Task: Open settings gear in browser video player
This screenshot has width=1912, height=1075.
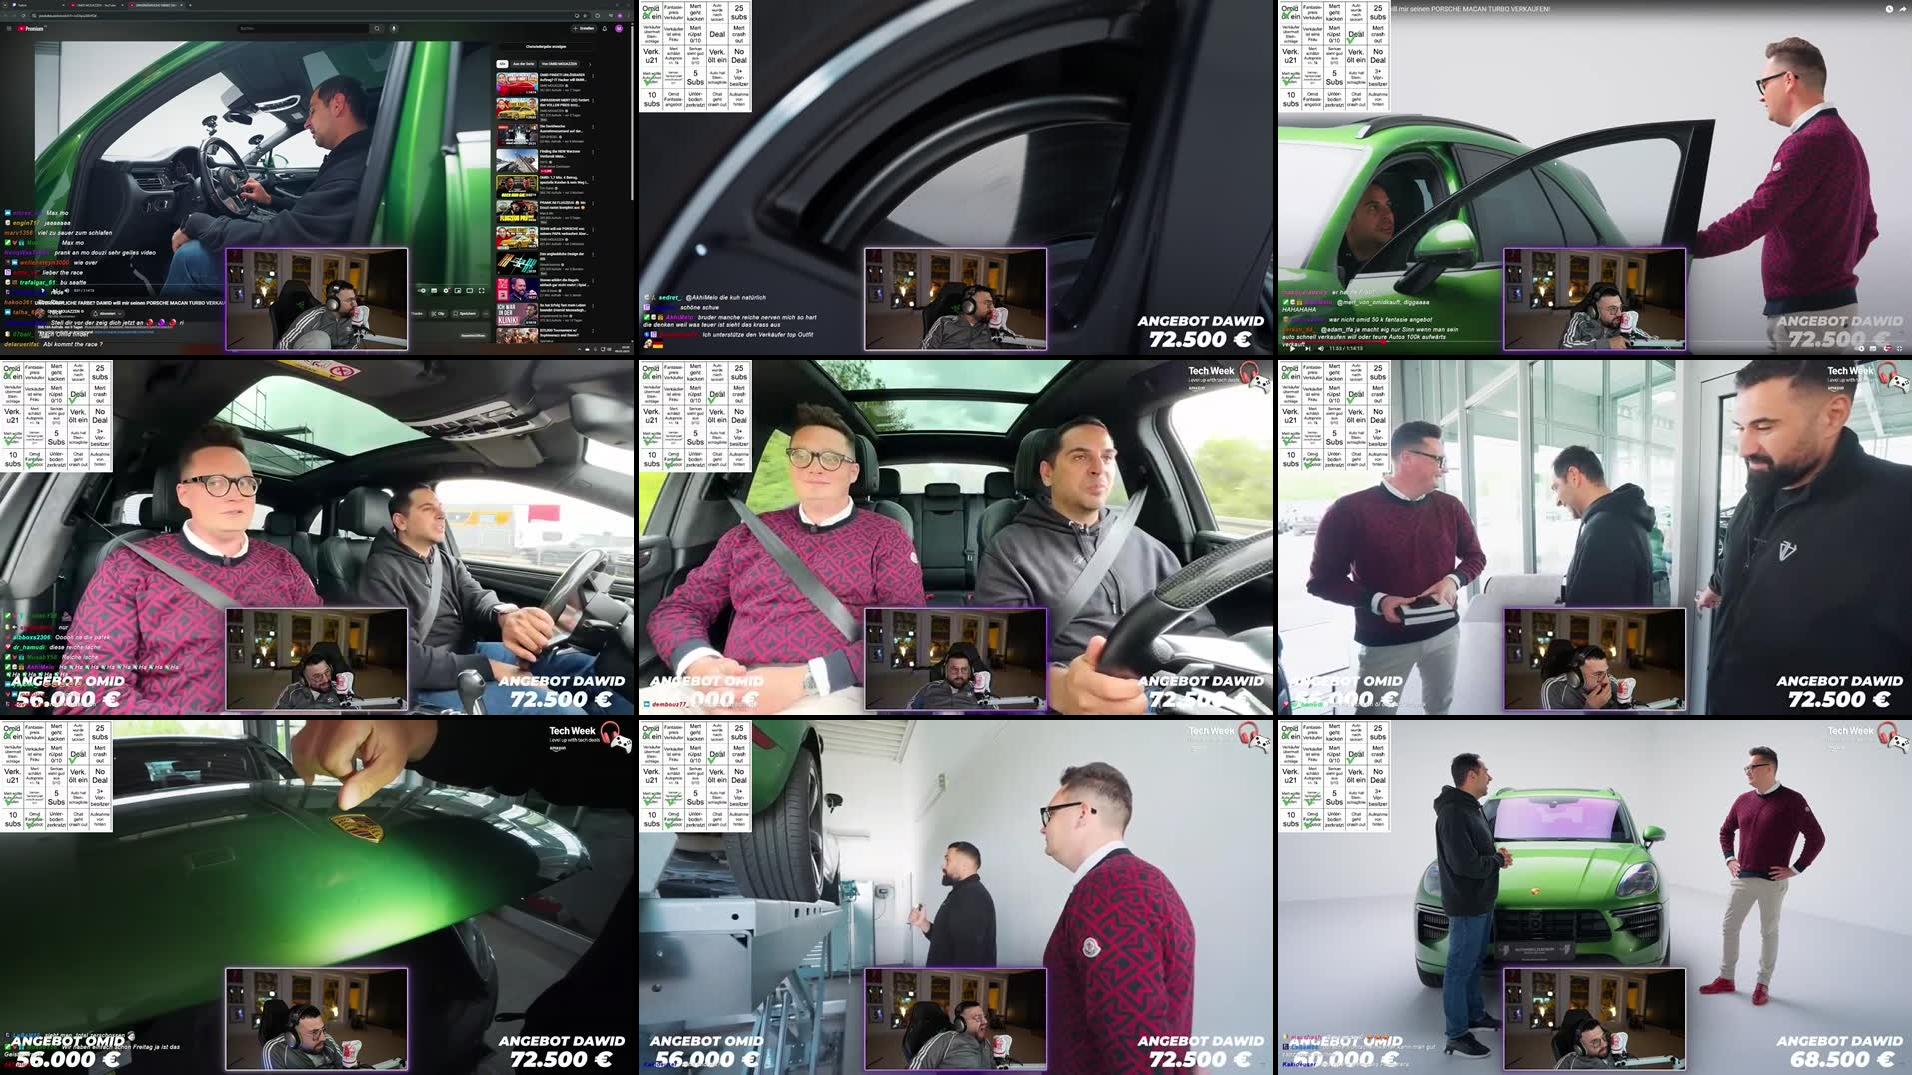Action: 446,290
